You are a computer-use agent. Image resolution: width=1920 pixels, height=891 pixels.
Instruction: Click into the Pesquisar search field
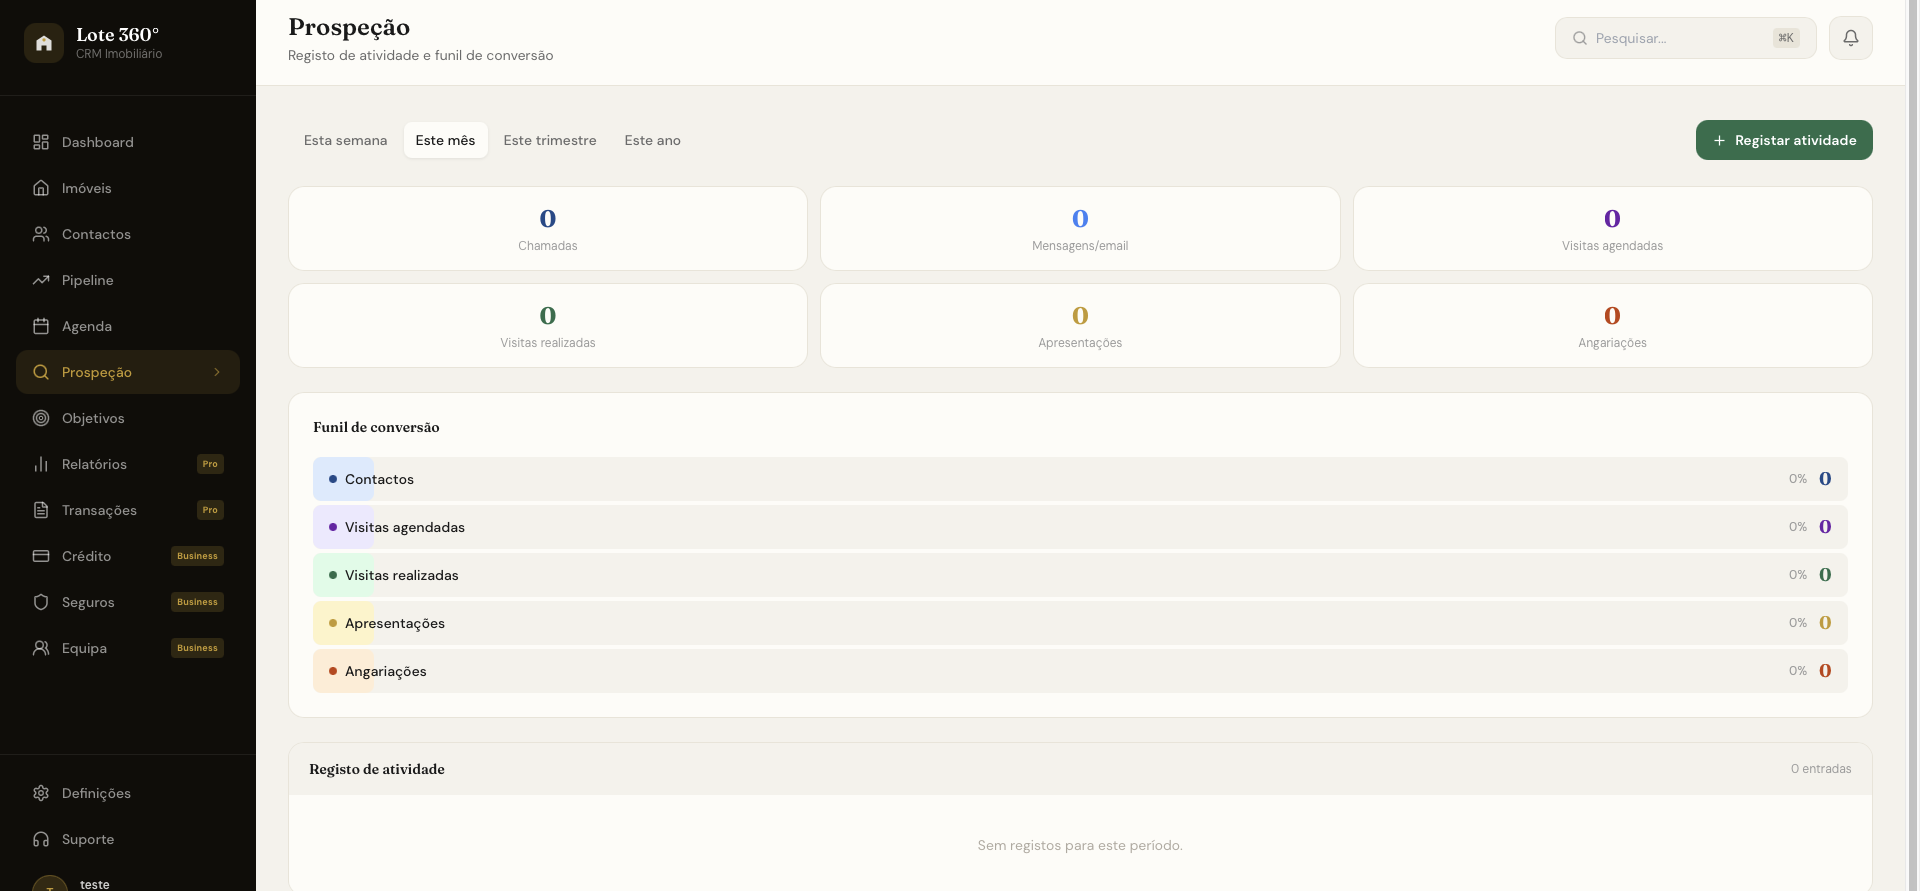[1685, 38]
